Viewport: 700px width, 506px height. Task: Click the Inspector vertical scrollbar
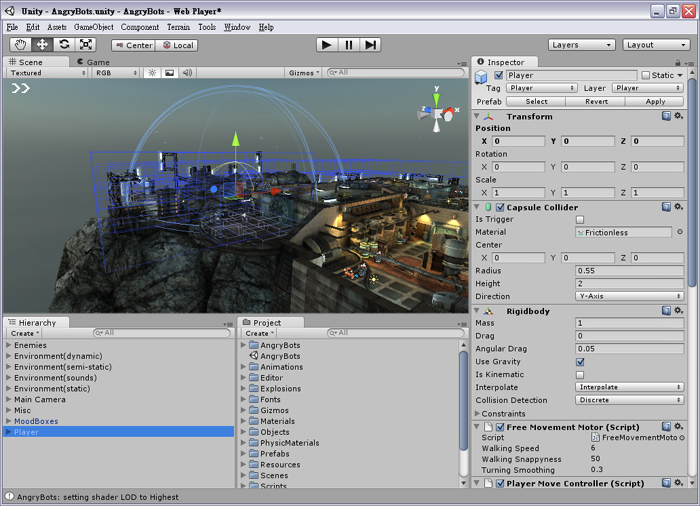click(x=692, y=183)
